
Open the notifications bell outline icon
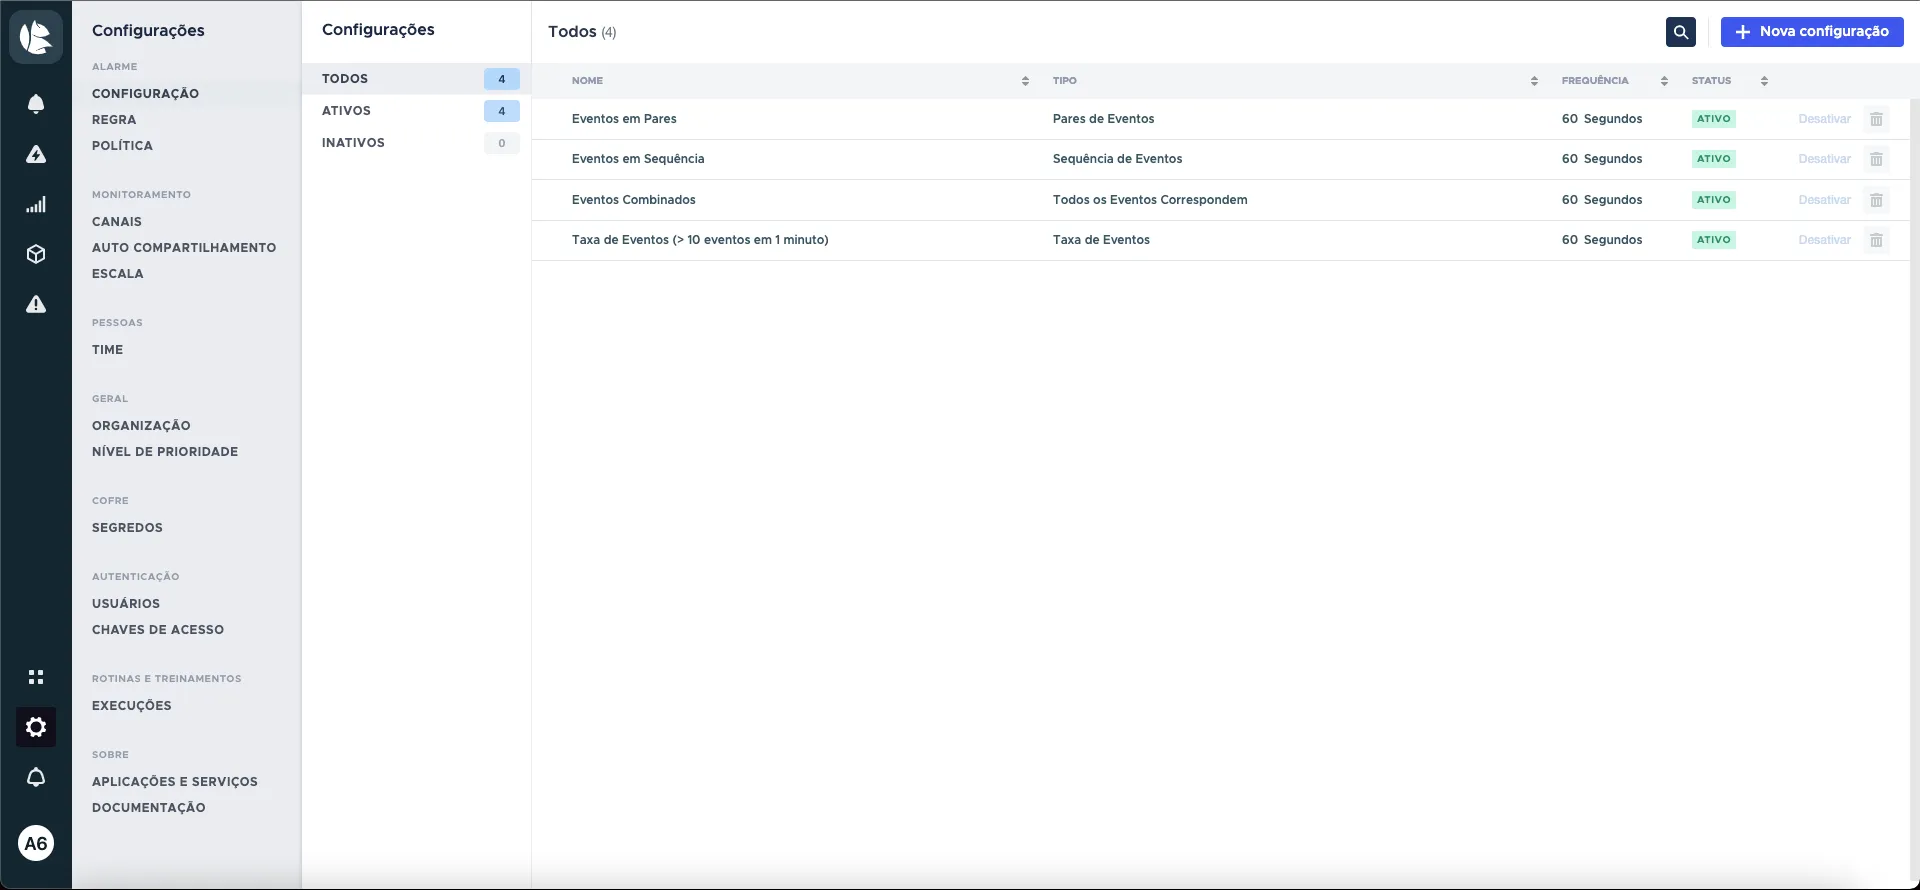[x=36, y=777]
